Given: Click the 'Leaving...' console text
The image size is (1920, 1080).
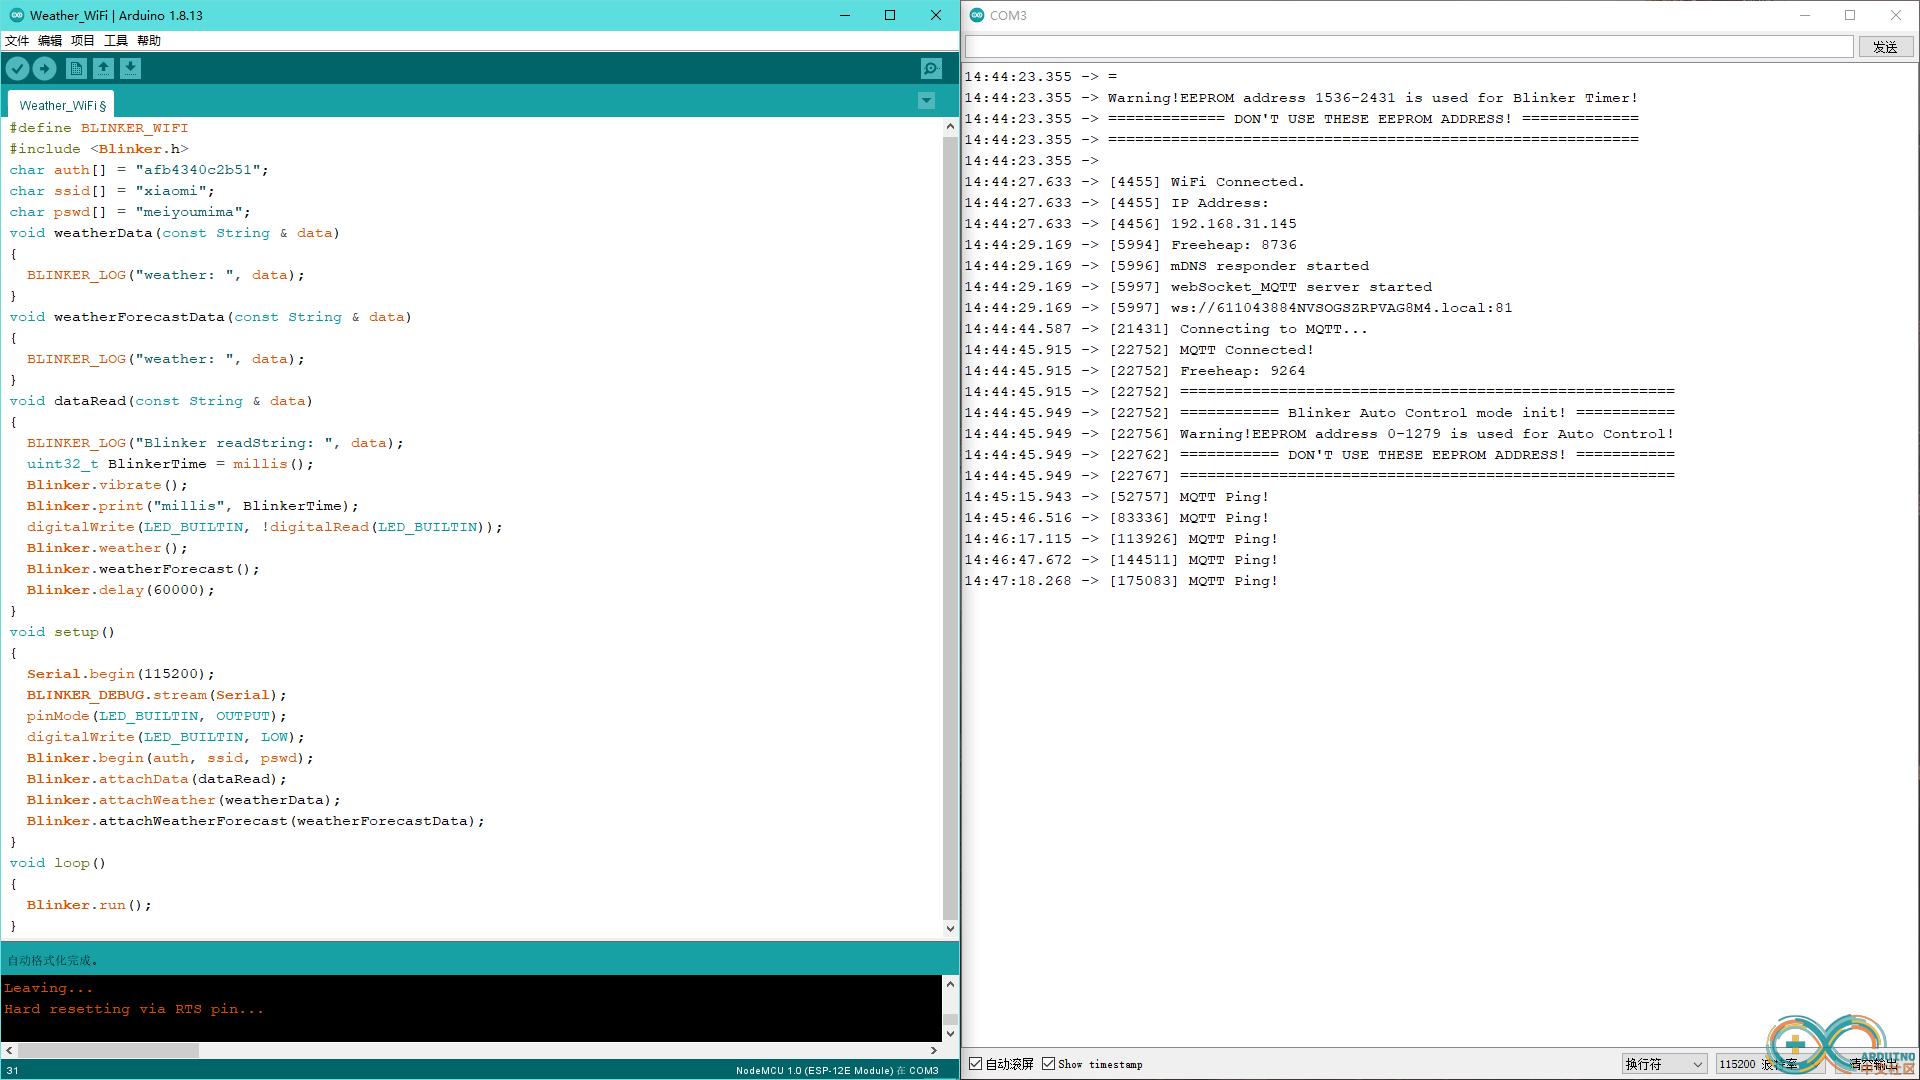Looking at the screenshot, I should coord(48,988).
